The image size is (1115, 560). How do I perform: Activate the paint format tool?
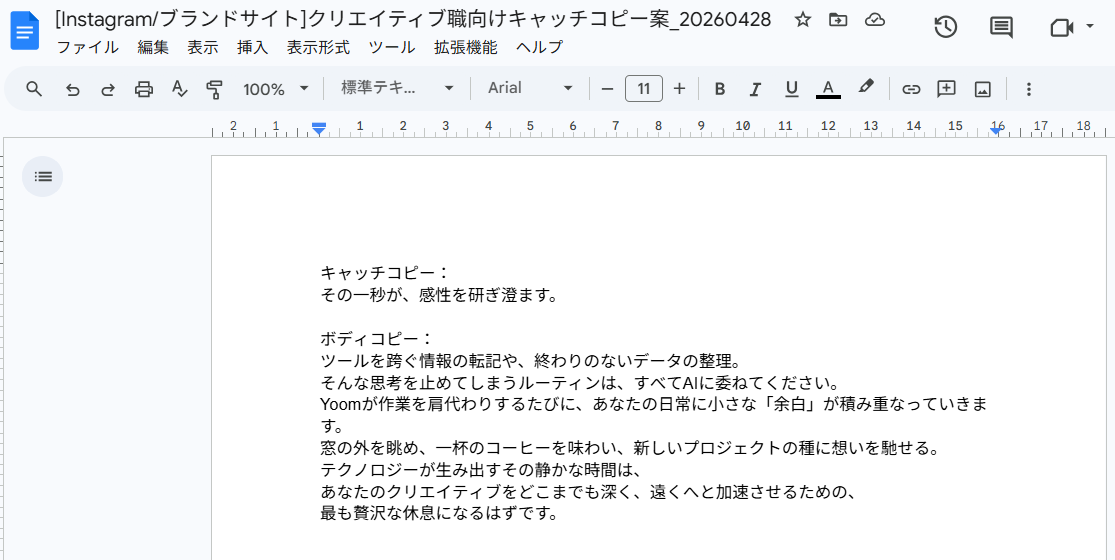(x=214, y=89)
